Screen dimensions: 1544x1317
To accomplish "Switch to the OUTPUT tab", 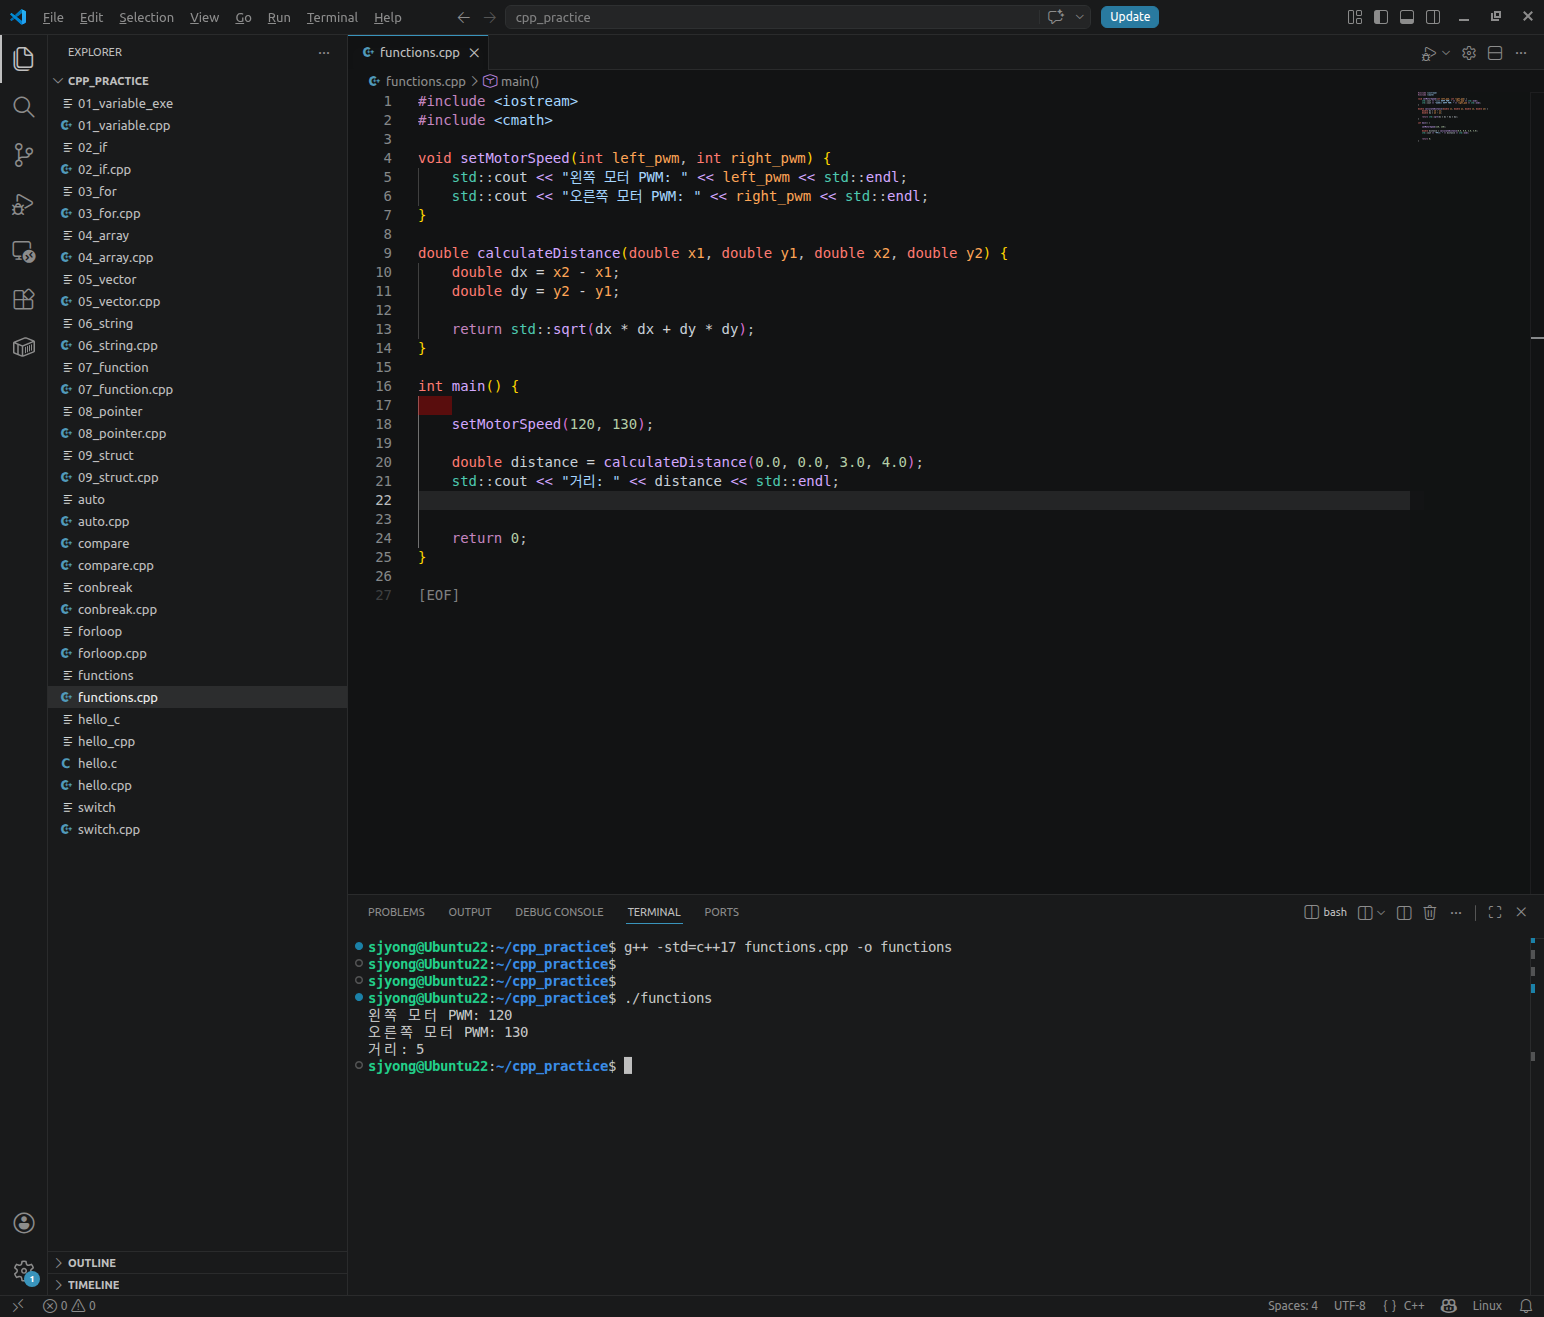I will [x=470, y=912].
